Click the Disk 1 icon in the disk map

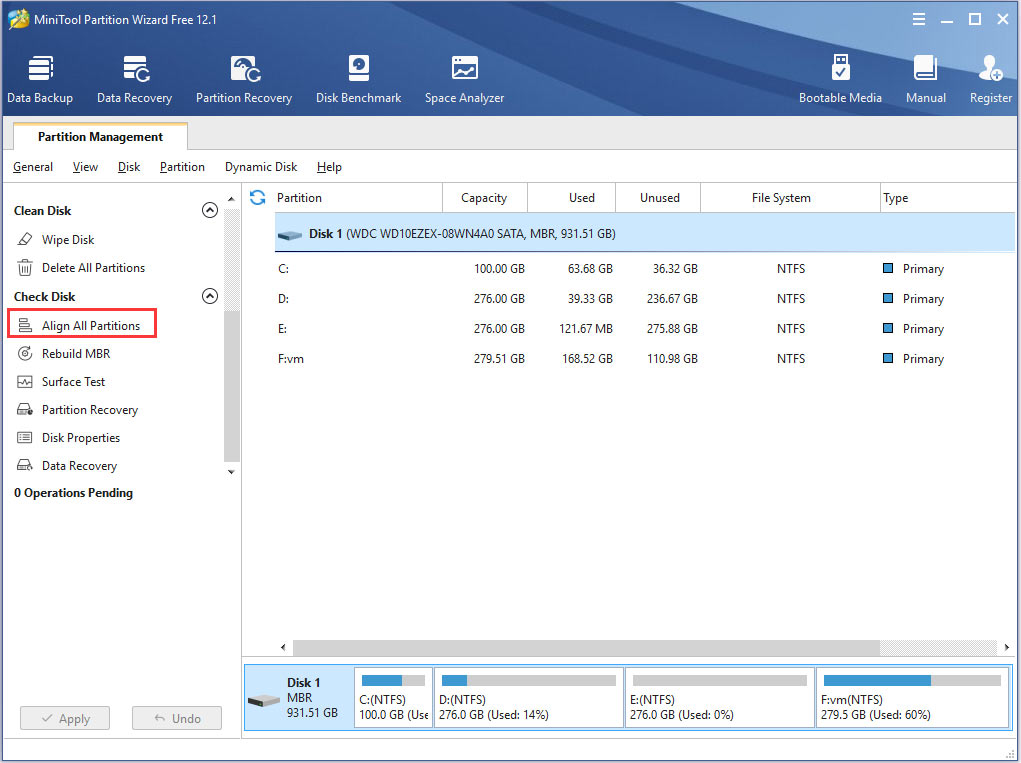[264, 701]
